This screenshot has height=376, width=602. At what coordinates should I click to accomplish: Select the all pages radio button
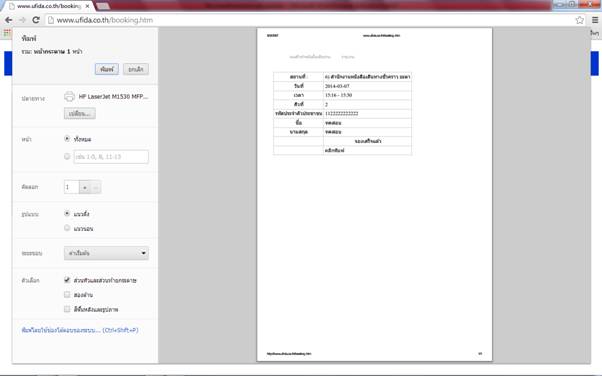[67, 139]
